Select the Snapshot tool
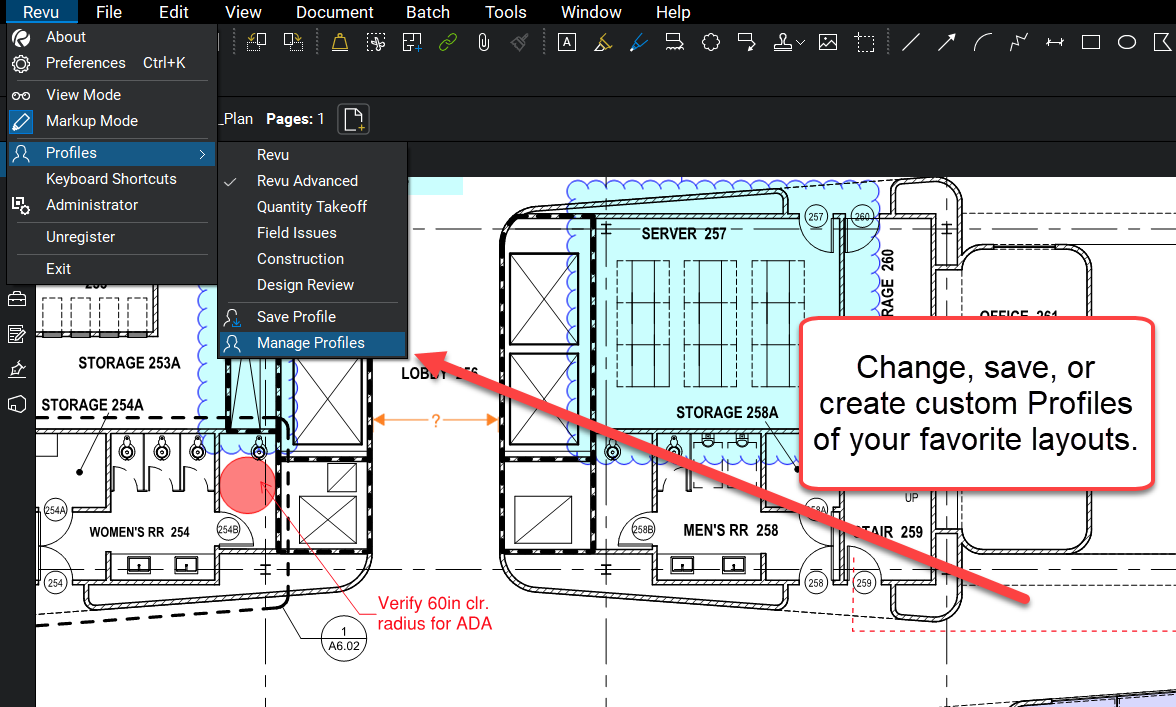Screen dimensions: 1176x707 pos(866,42)
